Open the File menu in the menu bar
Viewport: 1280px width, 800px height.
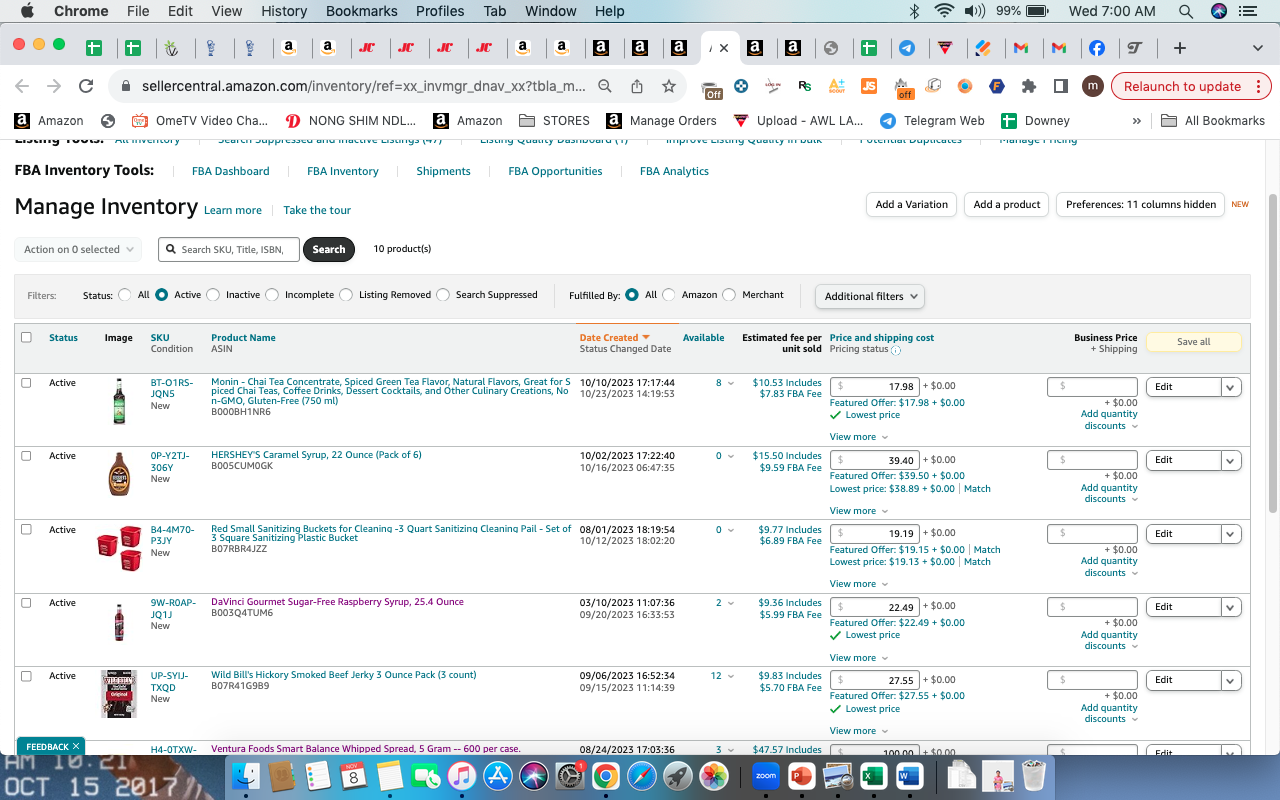[138, 11]
